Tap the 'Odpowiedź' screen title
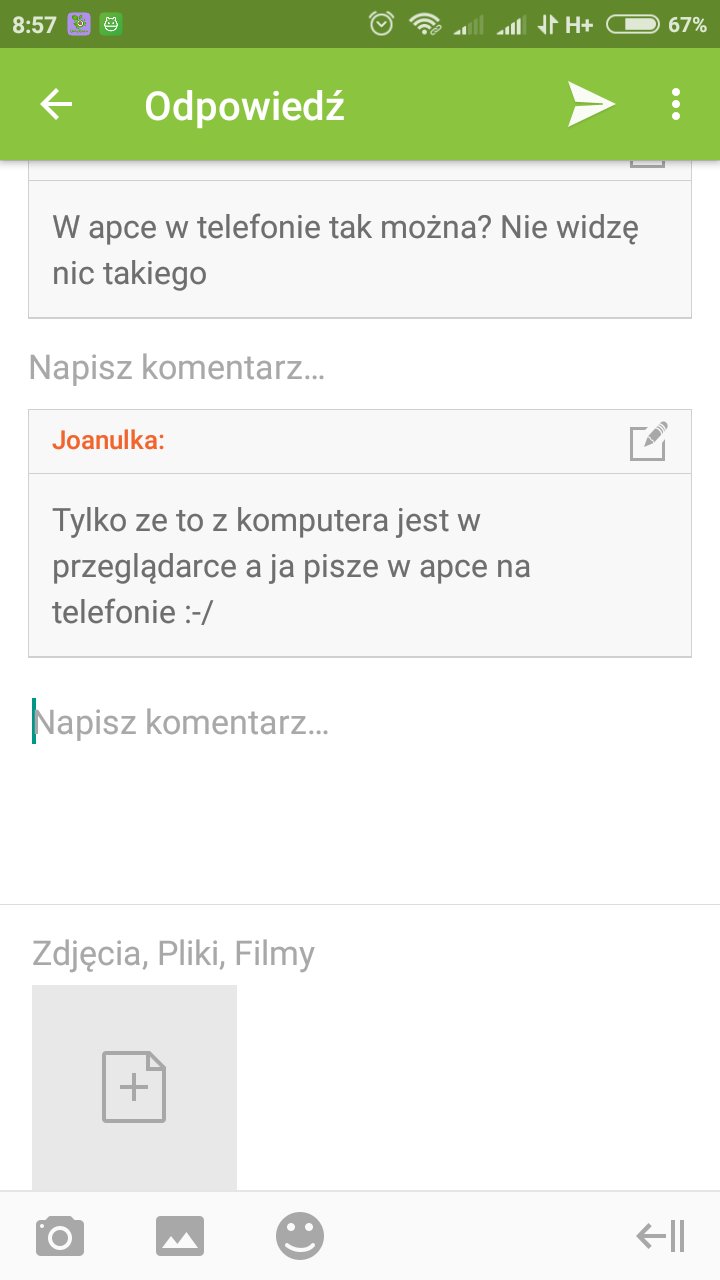Image resolution: width=720 pixels, height=1280 pixels. click(245, 105)
